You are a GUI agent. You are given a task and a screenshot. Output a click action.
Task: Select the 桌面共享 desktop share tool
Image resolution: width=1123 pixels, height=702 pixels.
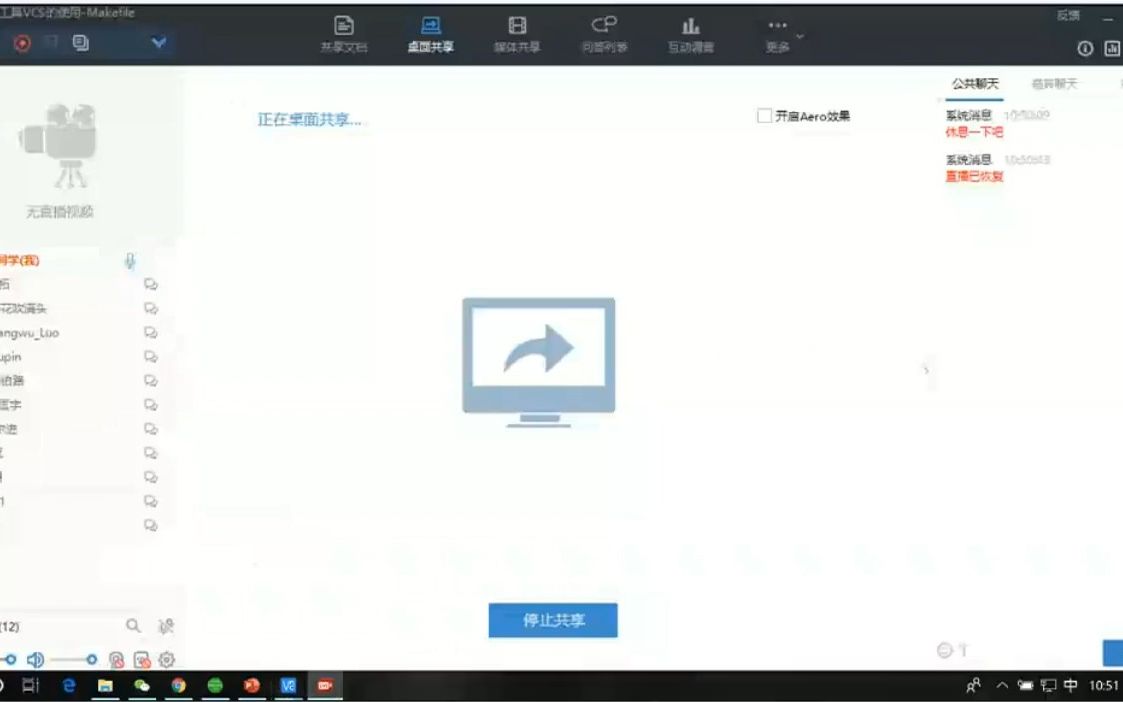[430, 31]
